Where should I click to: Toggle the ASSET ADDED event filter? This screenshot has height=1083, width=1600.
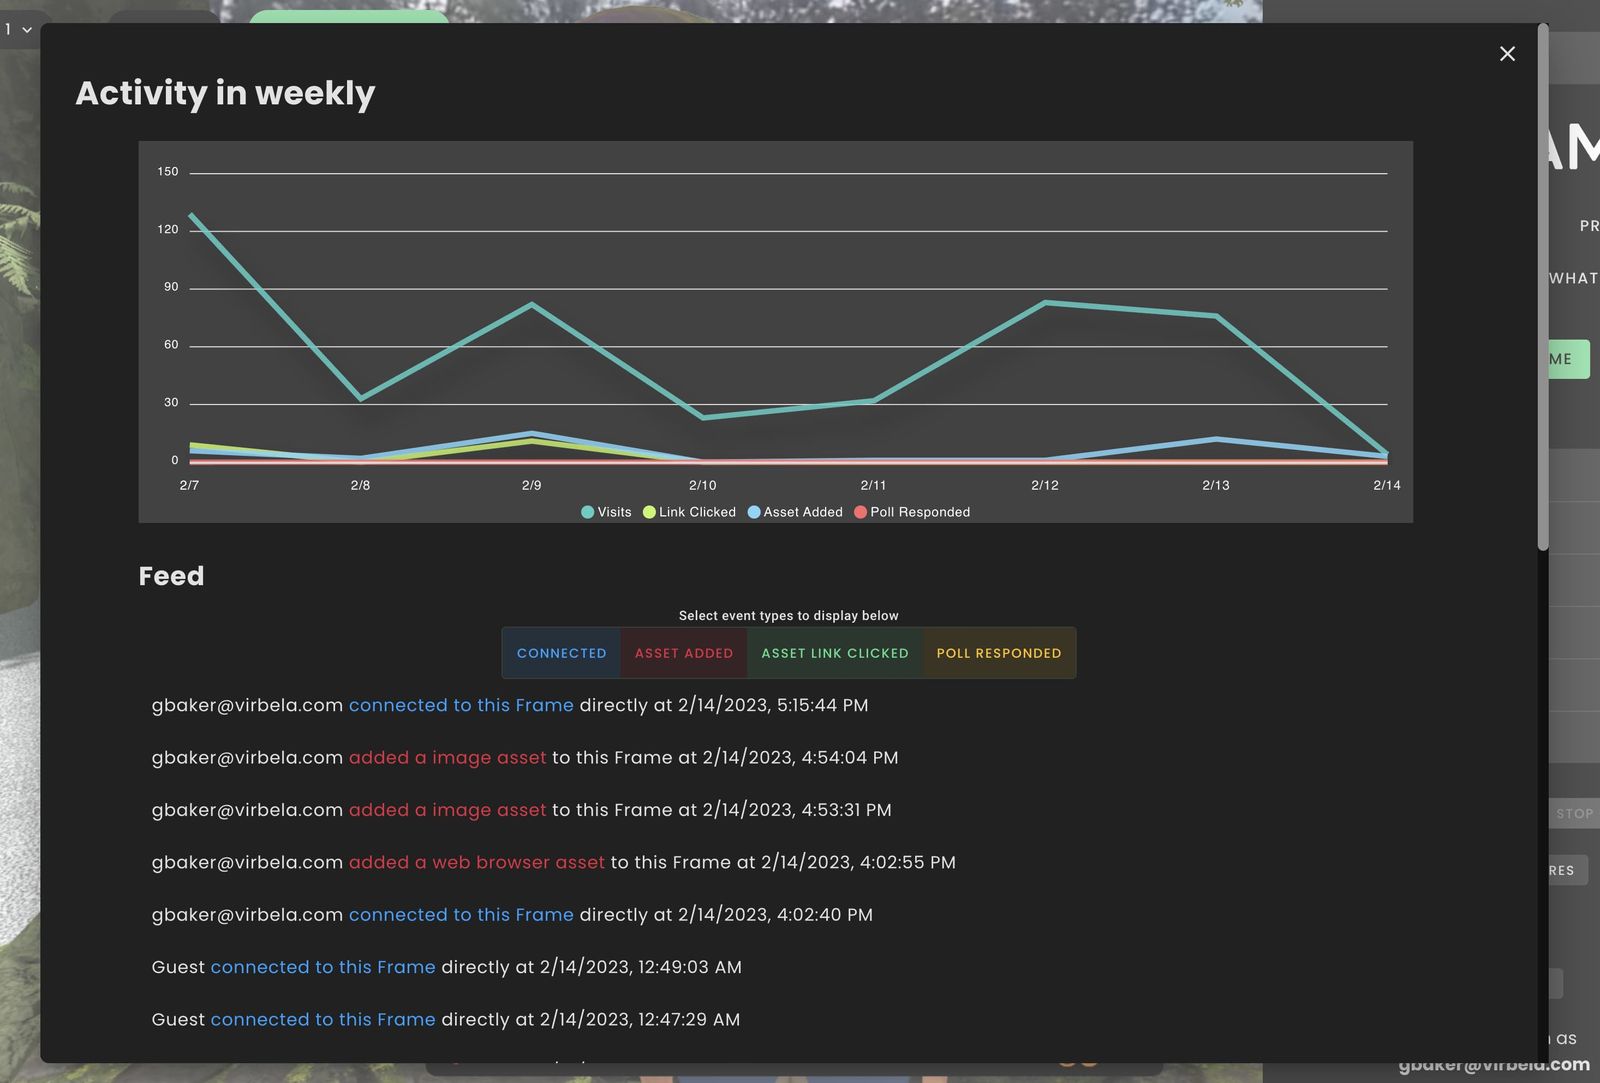(684, 653)
